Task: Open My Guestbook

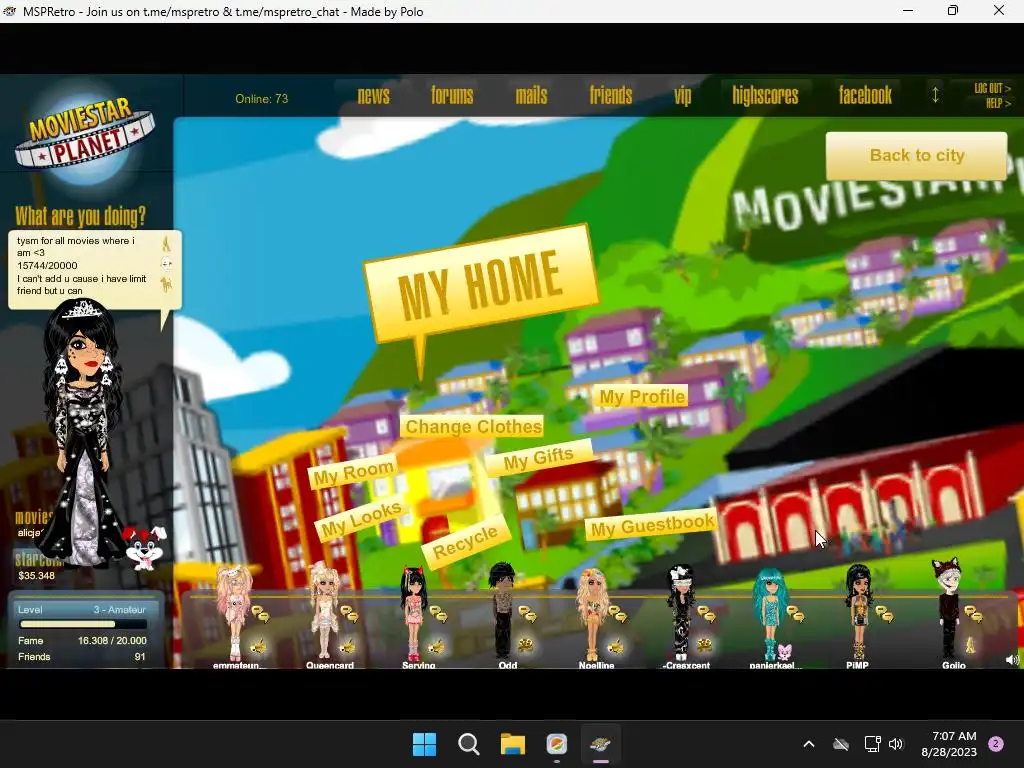Action: (651, 525)
